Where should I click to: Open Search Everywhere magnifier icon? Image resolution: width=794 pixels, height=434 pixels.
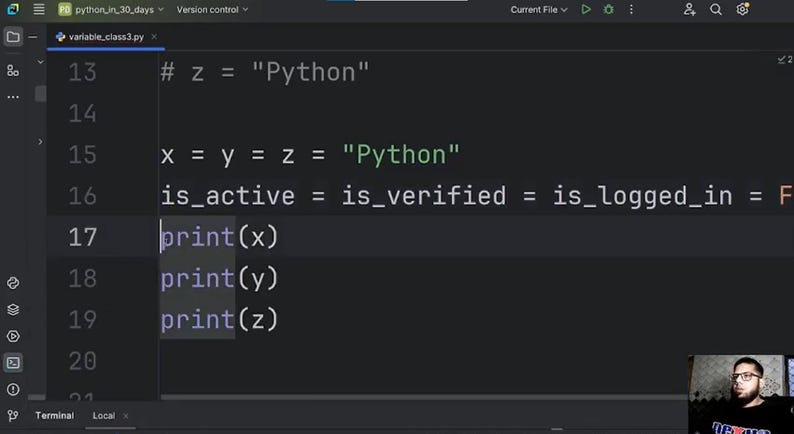716,10
